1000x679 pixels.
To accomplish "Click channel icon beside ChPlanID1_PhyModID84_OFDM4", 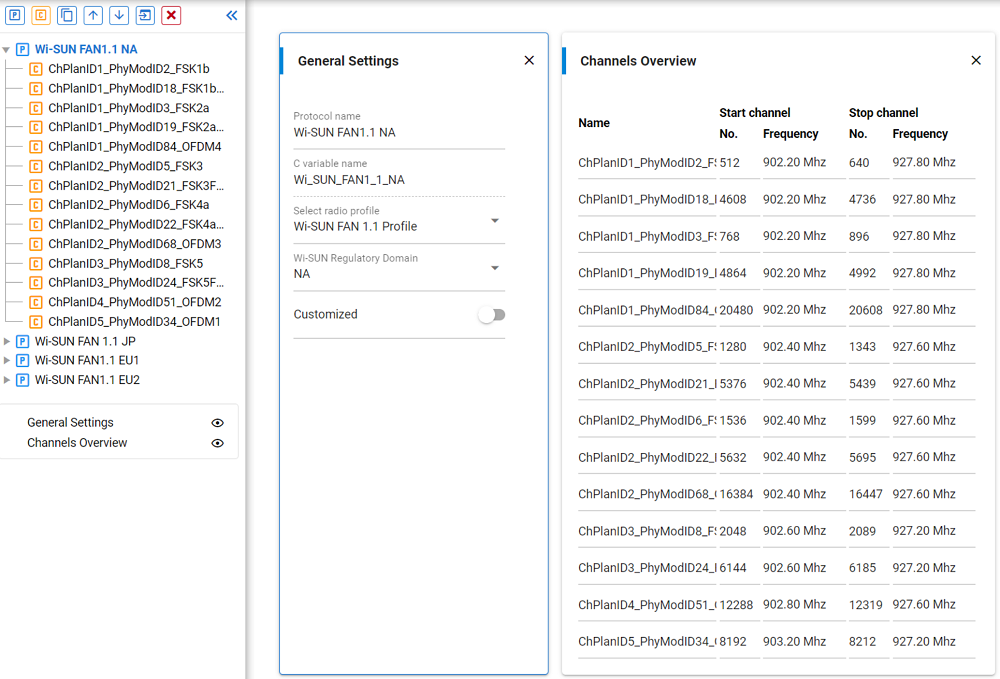I will point(36,147).
